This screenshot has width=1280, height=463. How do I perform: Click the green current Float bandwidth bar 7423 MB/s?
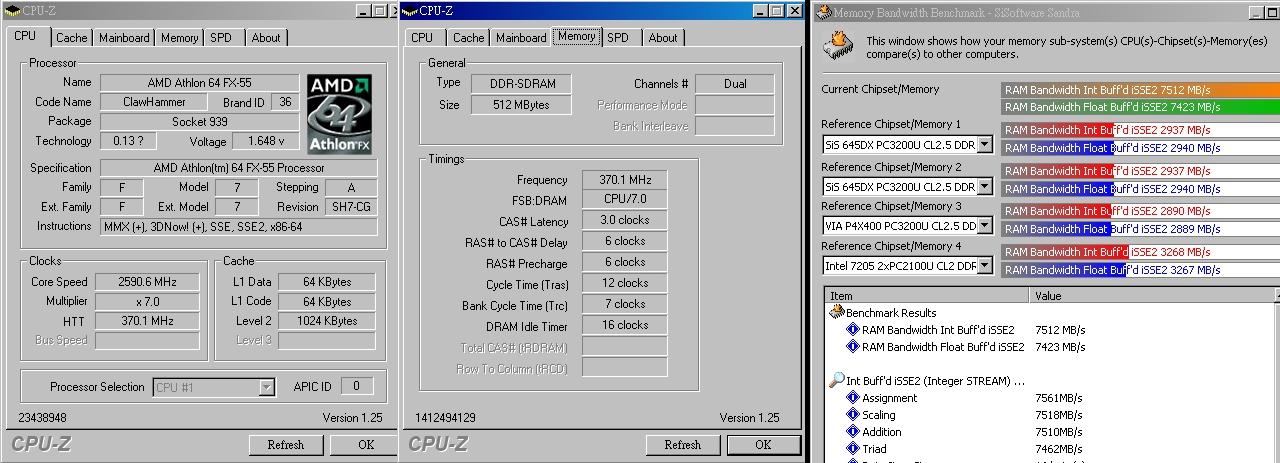(x=1141, y=107)
